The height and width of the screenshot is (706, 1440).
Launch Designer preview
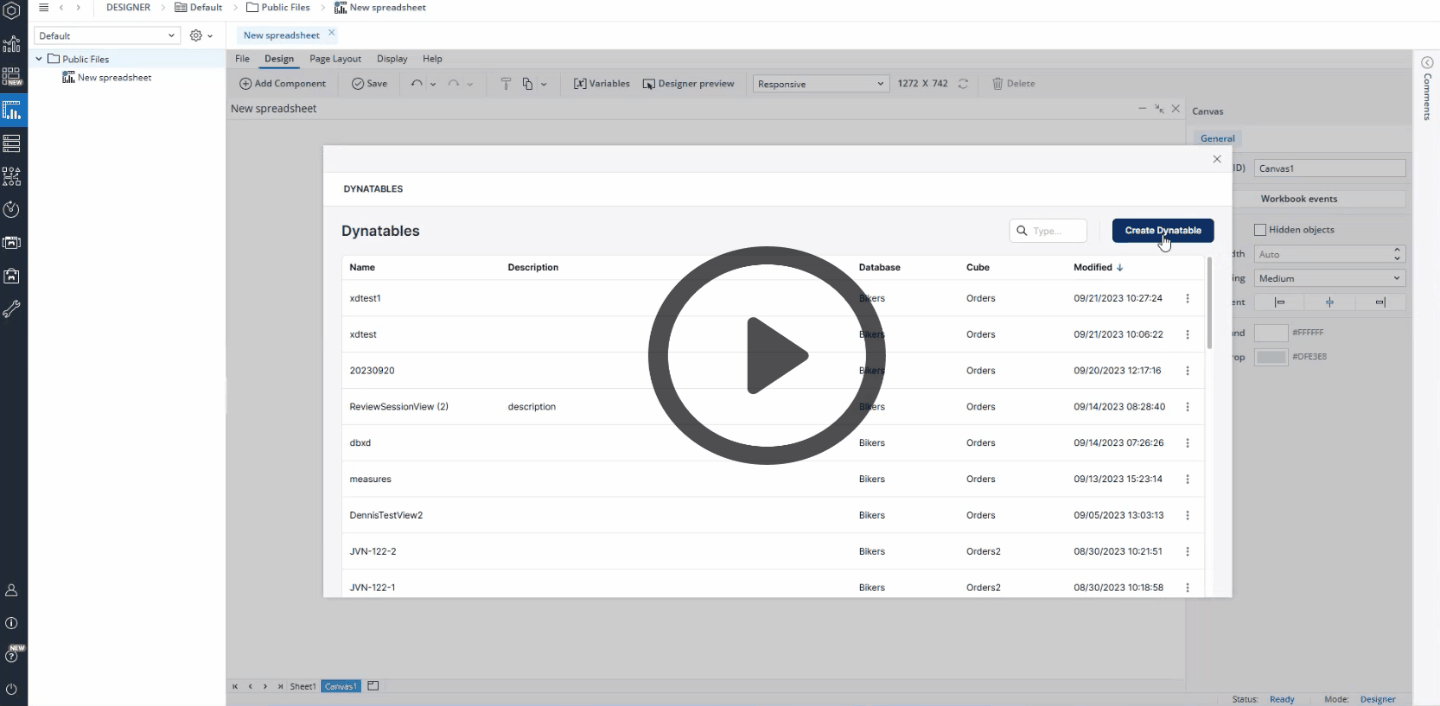(688, 84)
